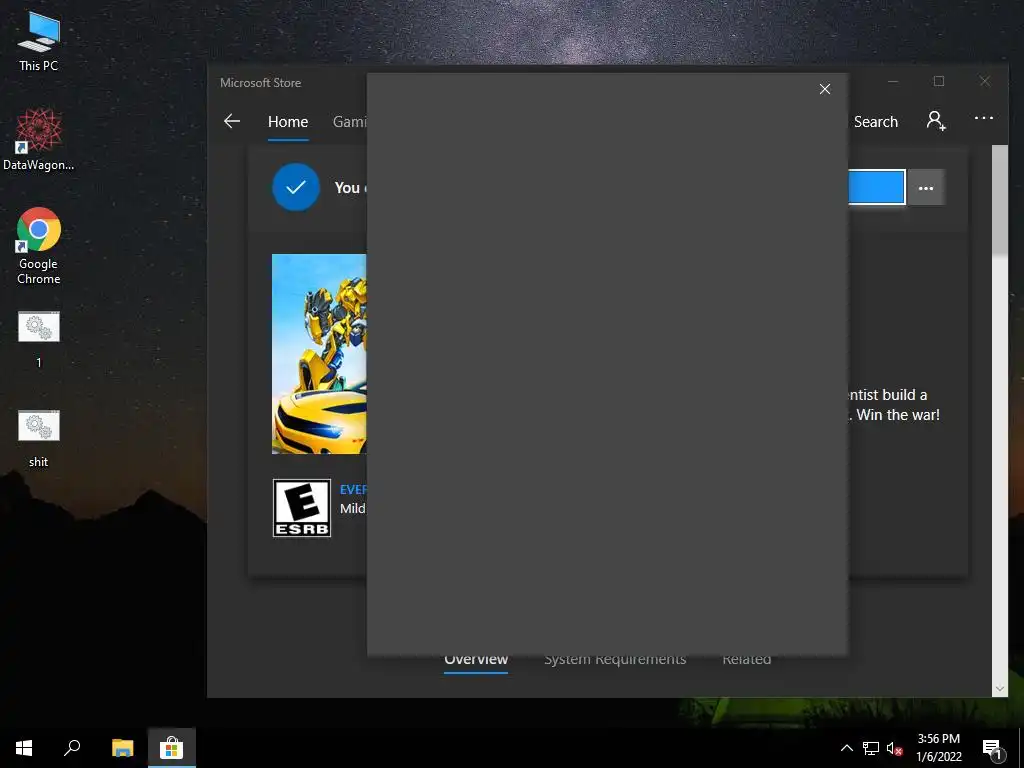Open the Store's top-right more options ellipsis
1024x768 pixels.
click(x=984, y=118)
